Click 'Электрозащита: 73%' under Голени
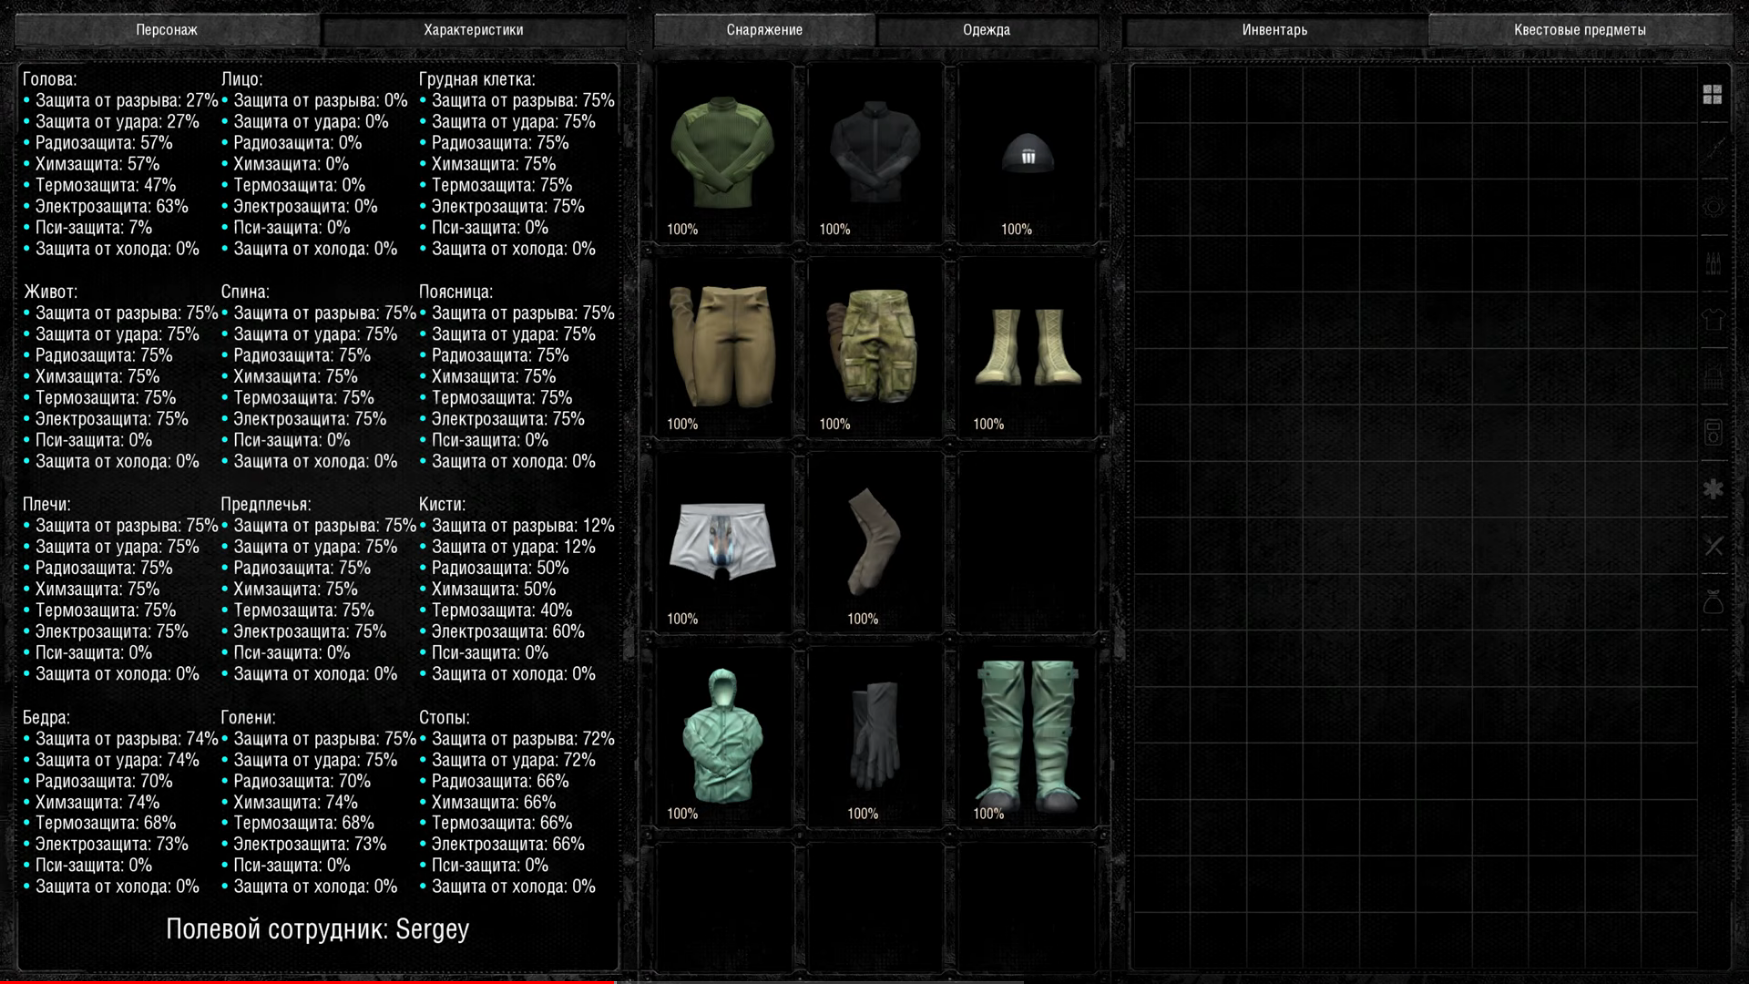 (x=310, y=844)
